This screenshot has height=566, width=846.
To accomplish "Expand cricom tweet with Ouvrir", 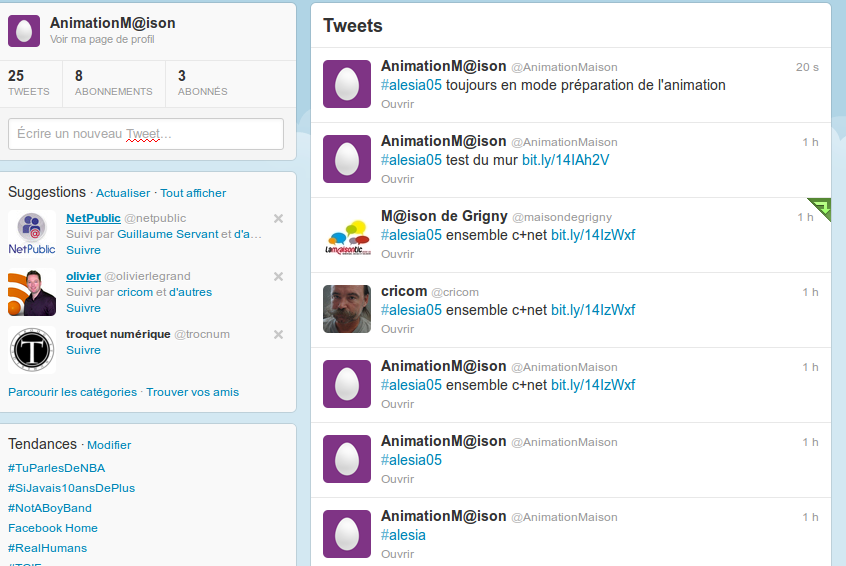I will coord(398,329).
